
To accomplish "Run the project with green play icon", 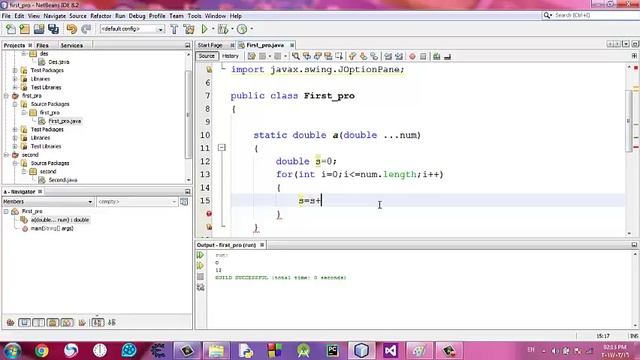I will [x=204, y=29].
